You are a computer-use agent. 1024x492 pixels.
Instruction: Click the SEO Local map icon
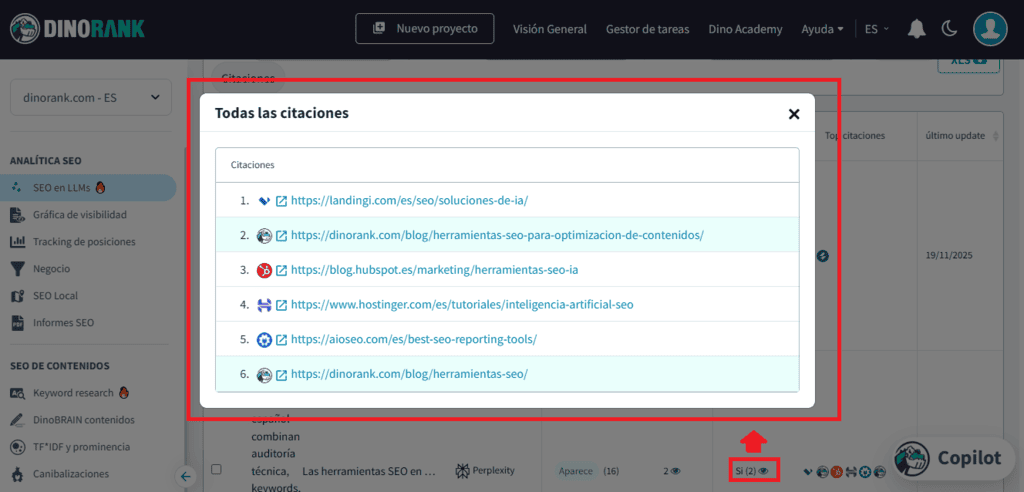tap(17, 296)
